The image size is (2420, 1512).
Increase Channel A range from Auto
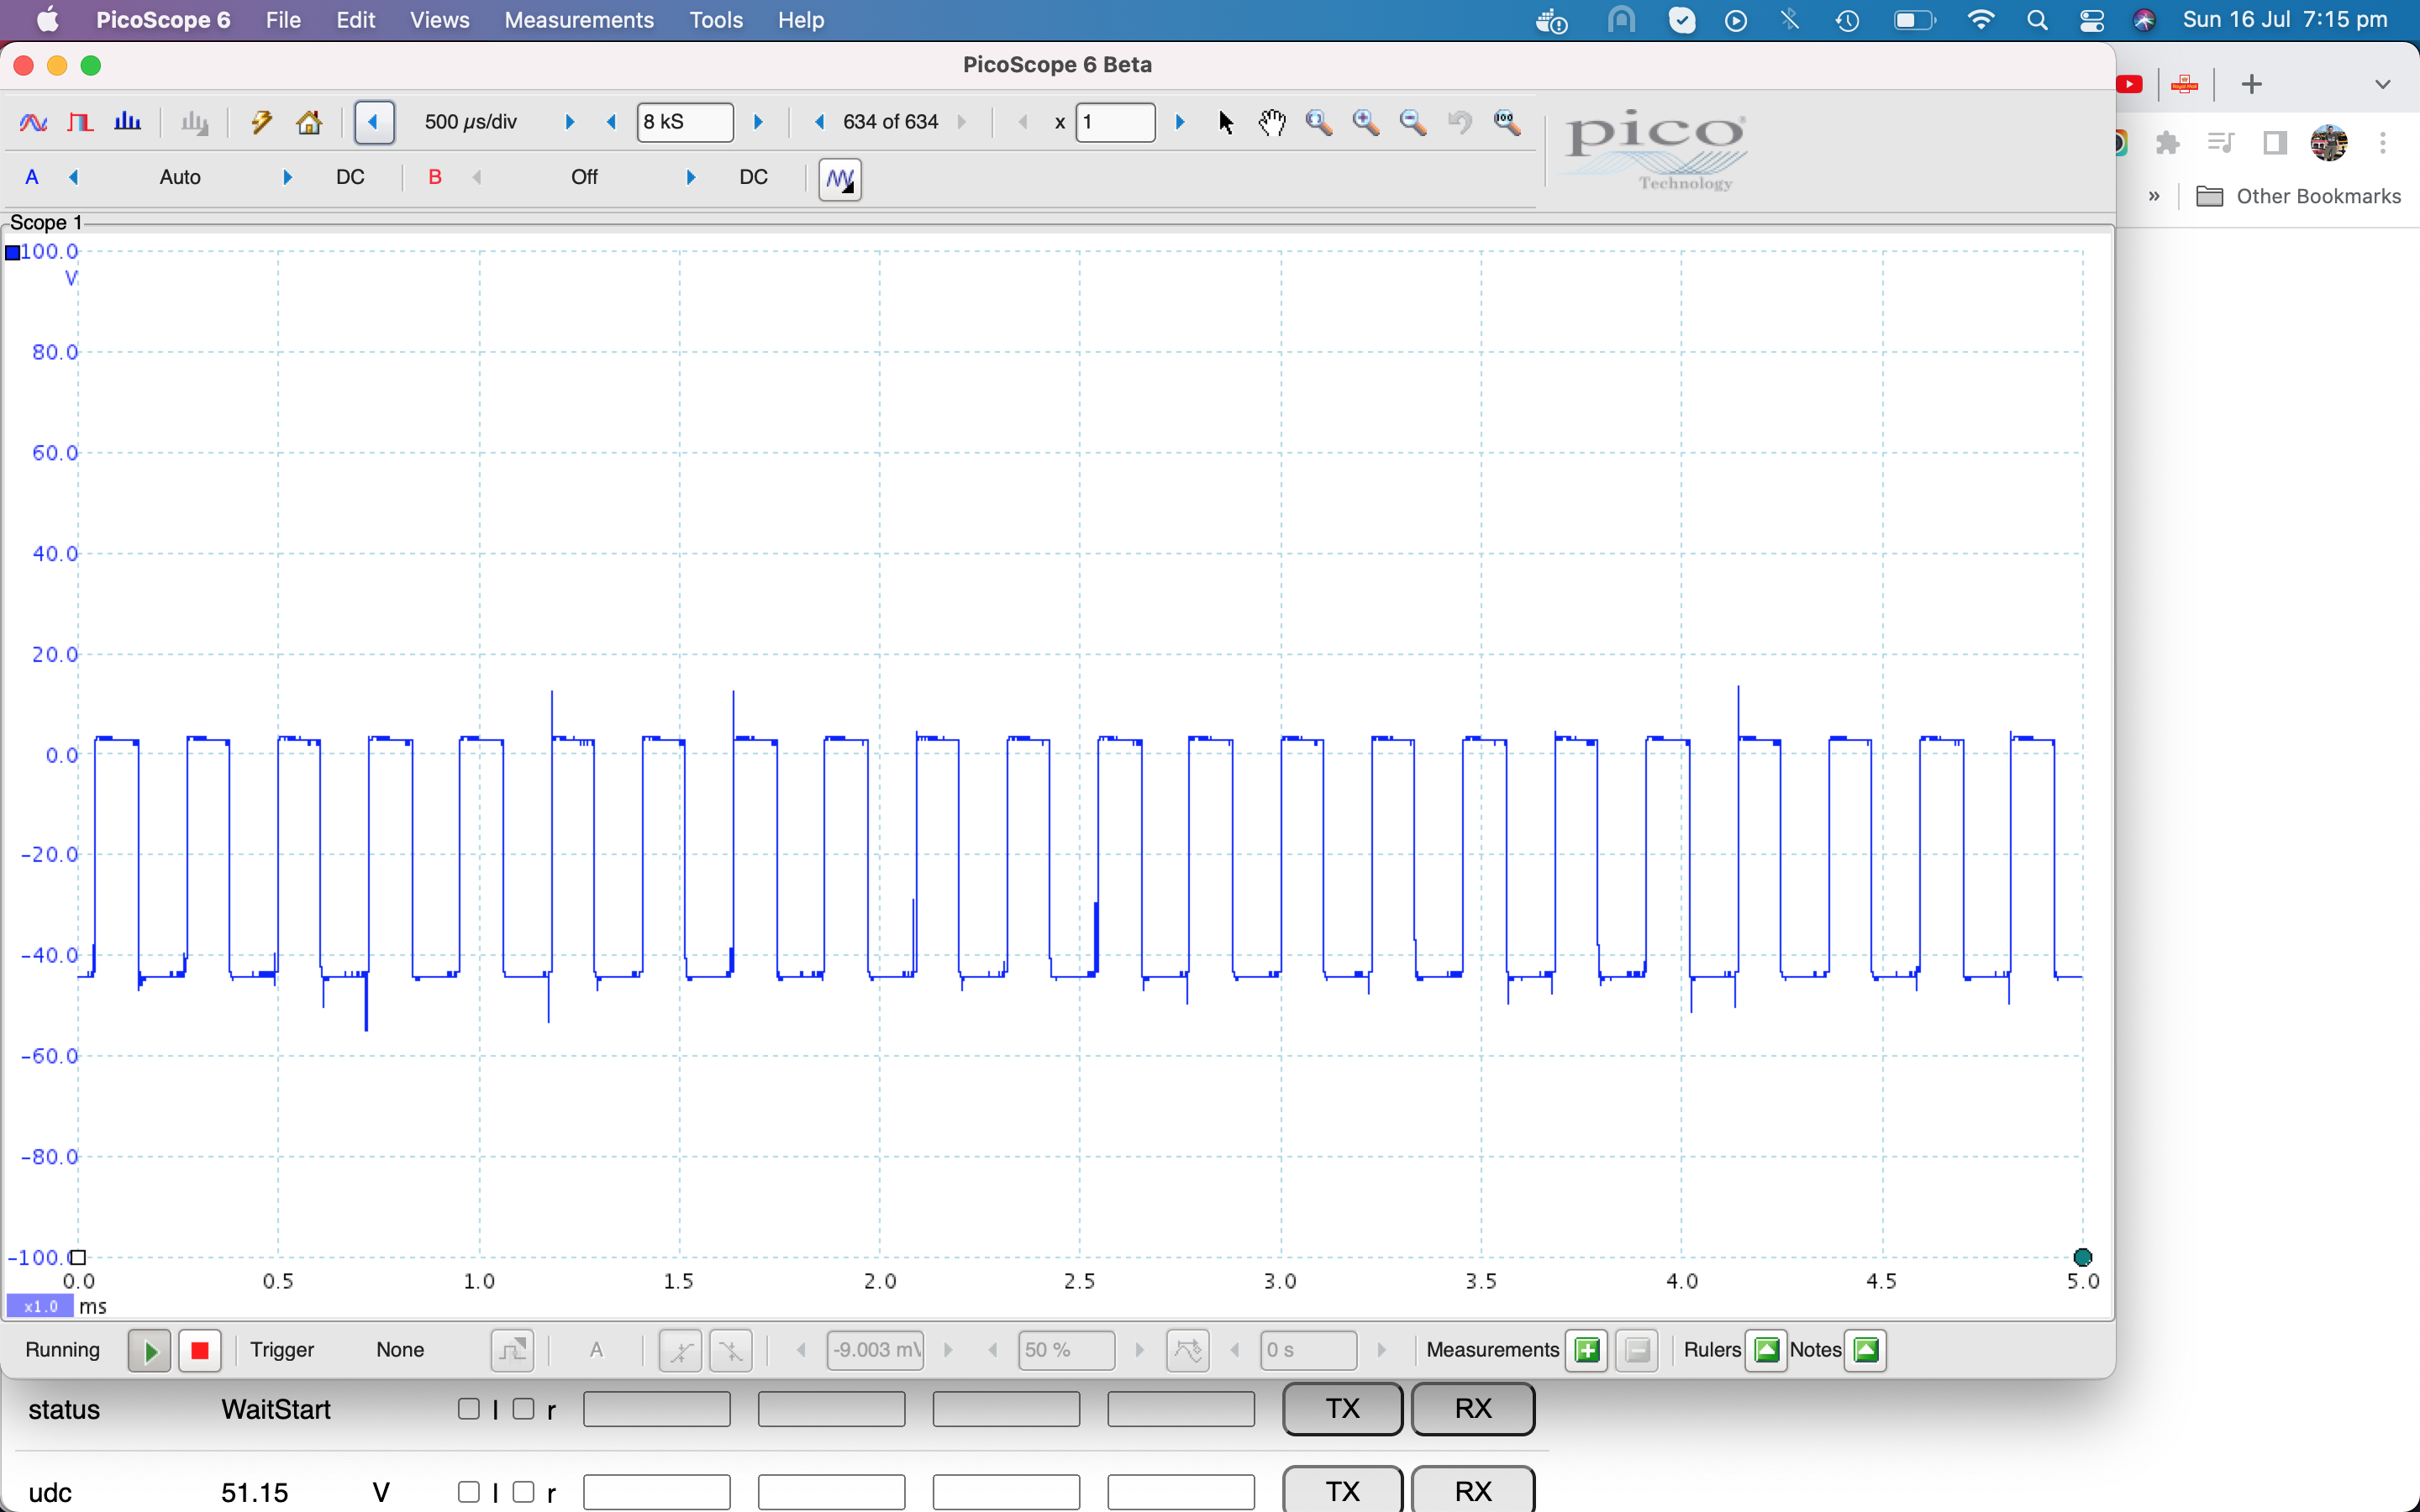point(288,178)
